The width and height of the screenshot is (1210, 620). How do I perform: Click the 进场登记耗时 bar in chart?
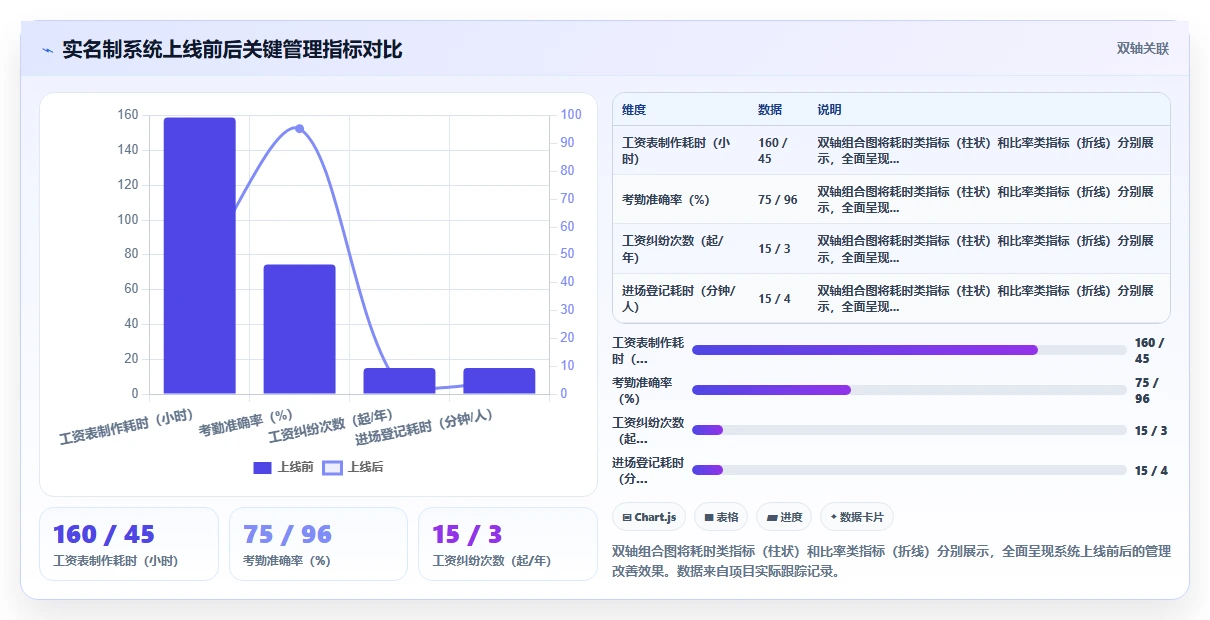[500, 381]
